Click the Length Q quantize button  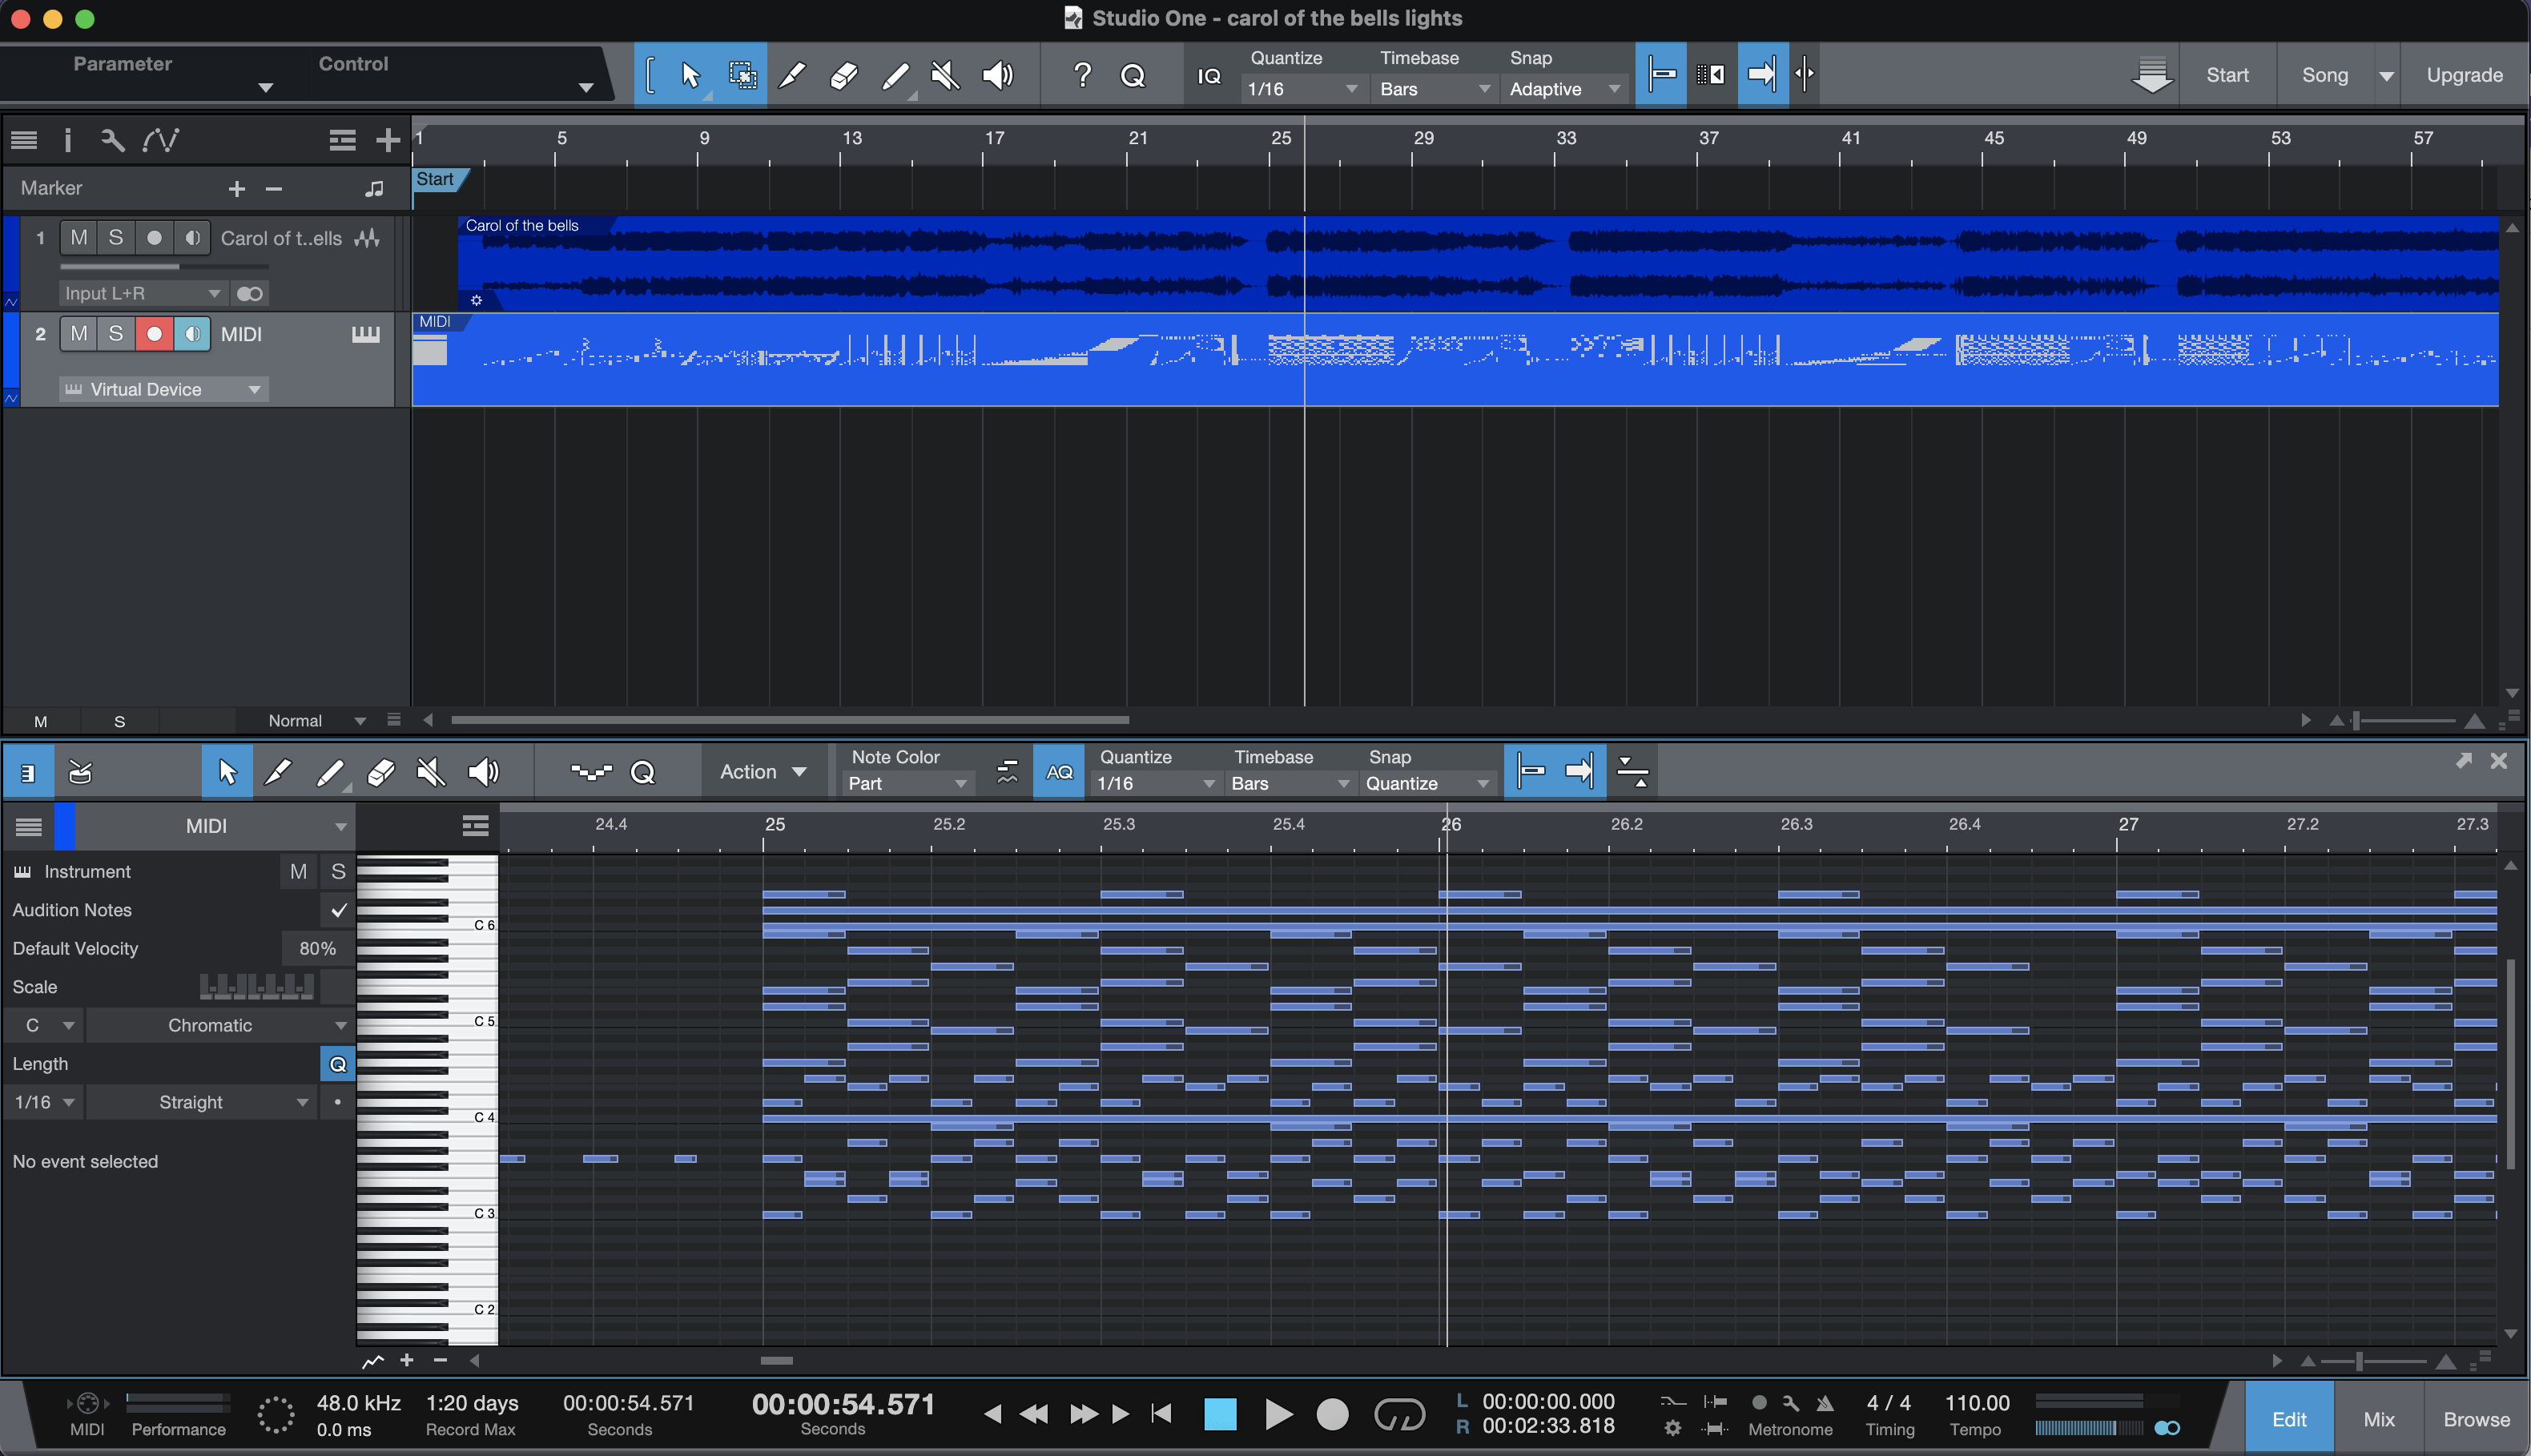coord(338,1064)
